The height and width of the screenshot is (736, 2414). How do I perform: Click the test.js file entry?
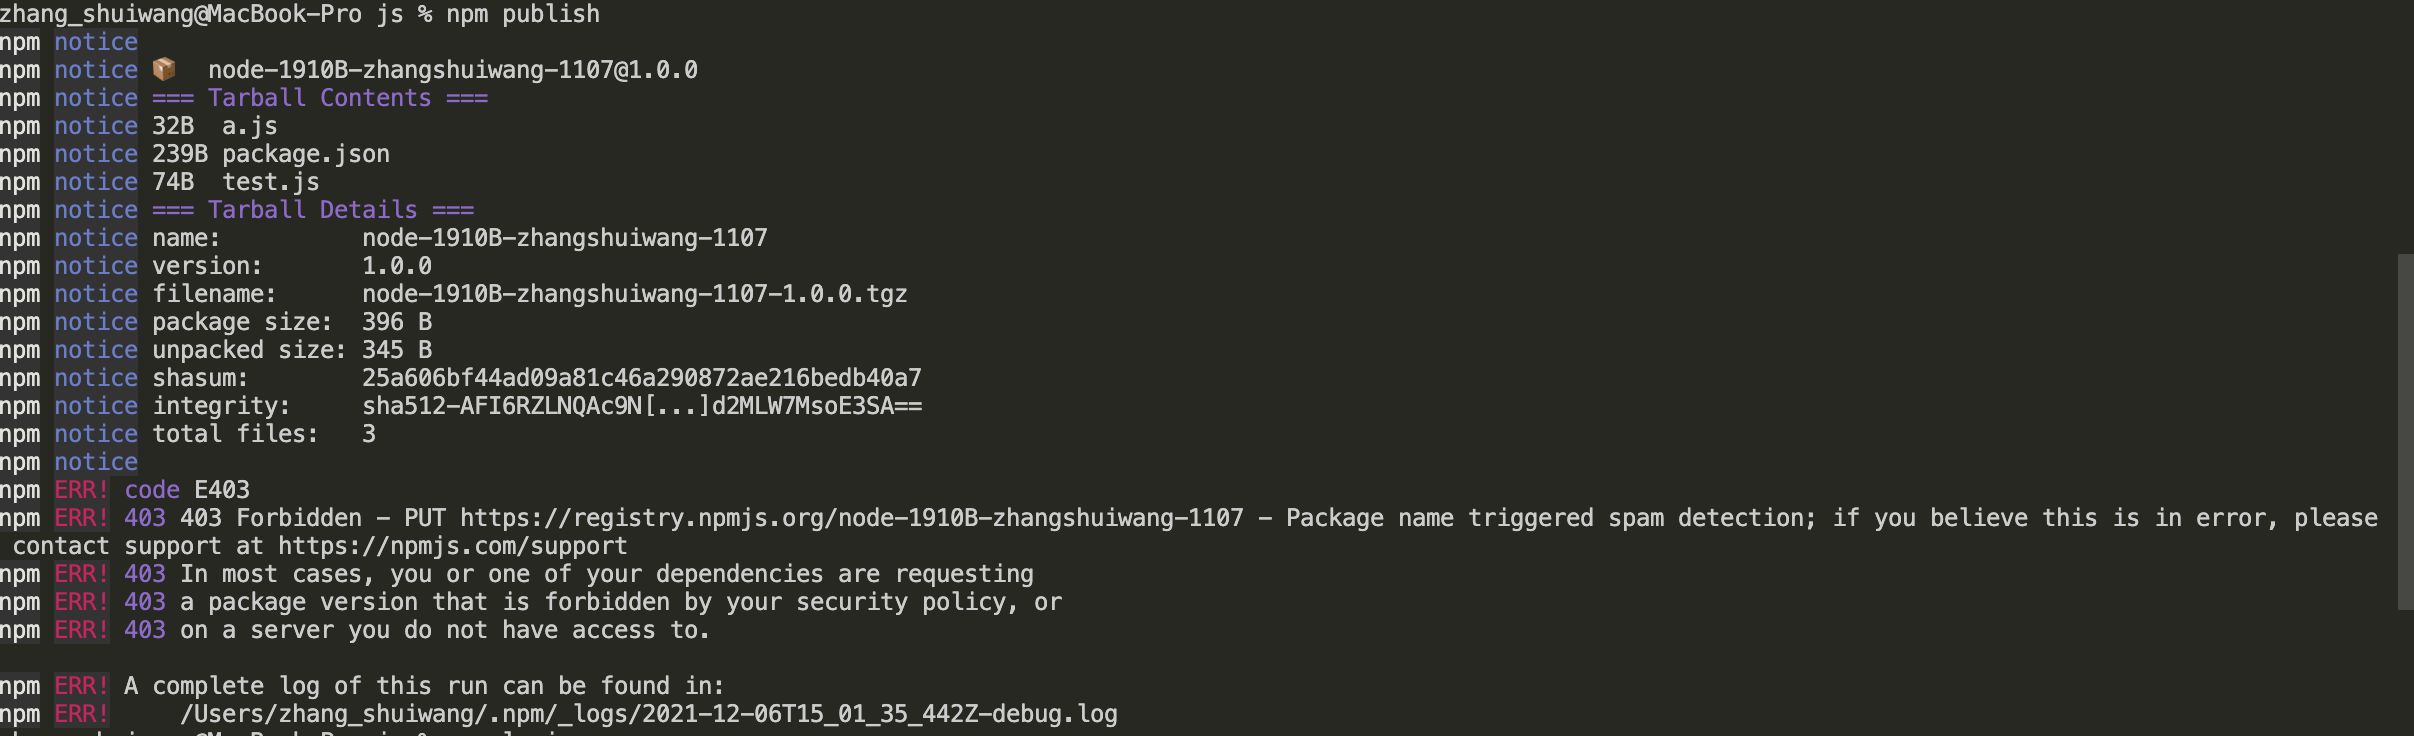(x=271, y=182)
